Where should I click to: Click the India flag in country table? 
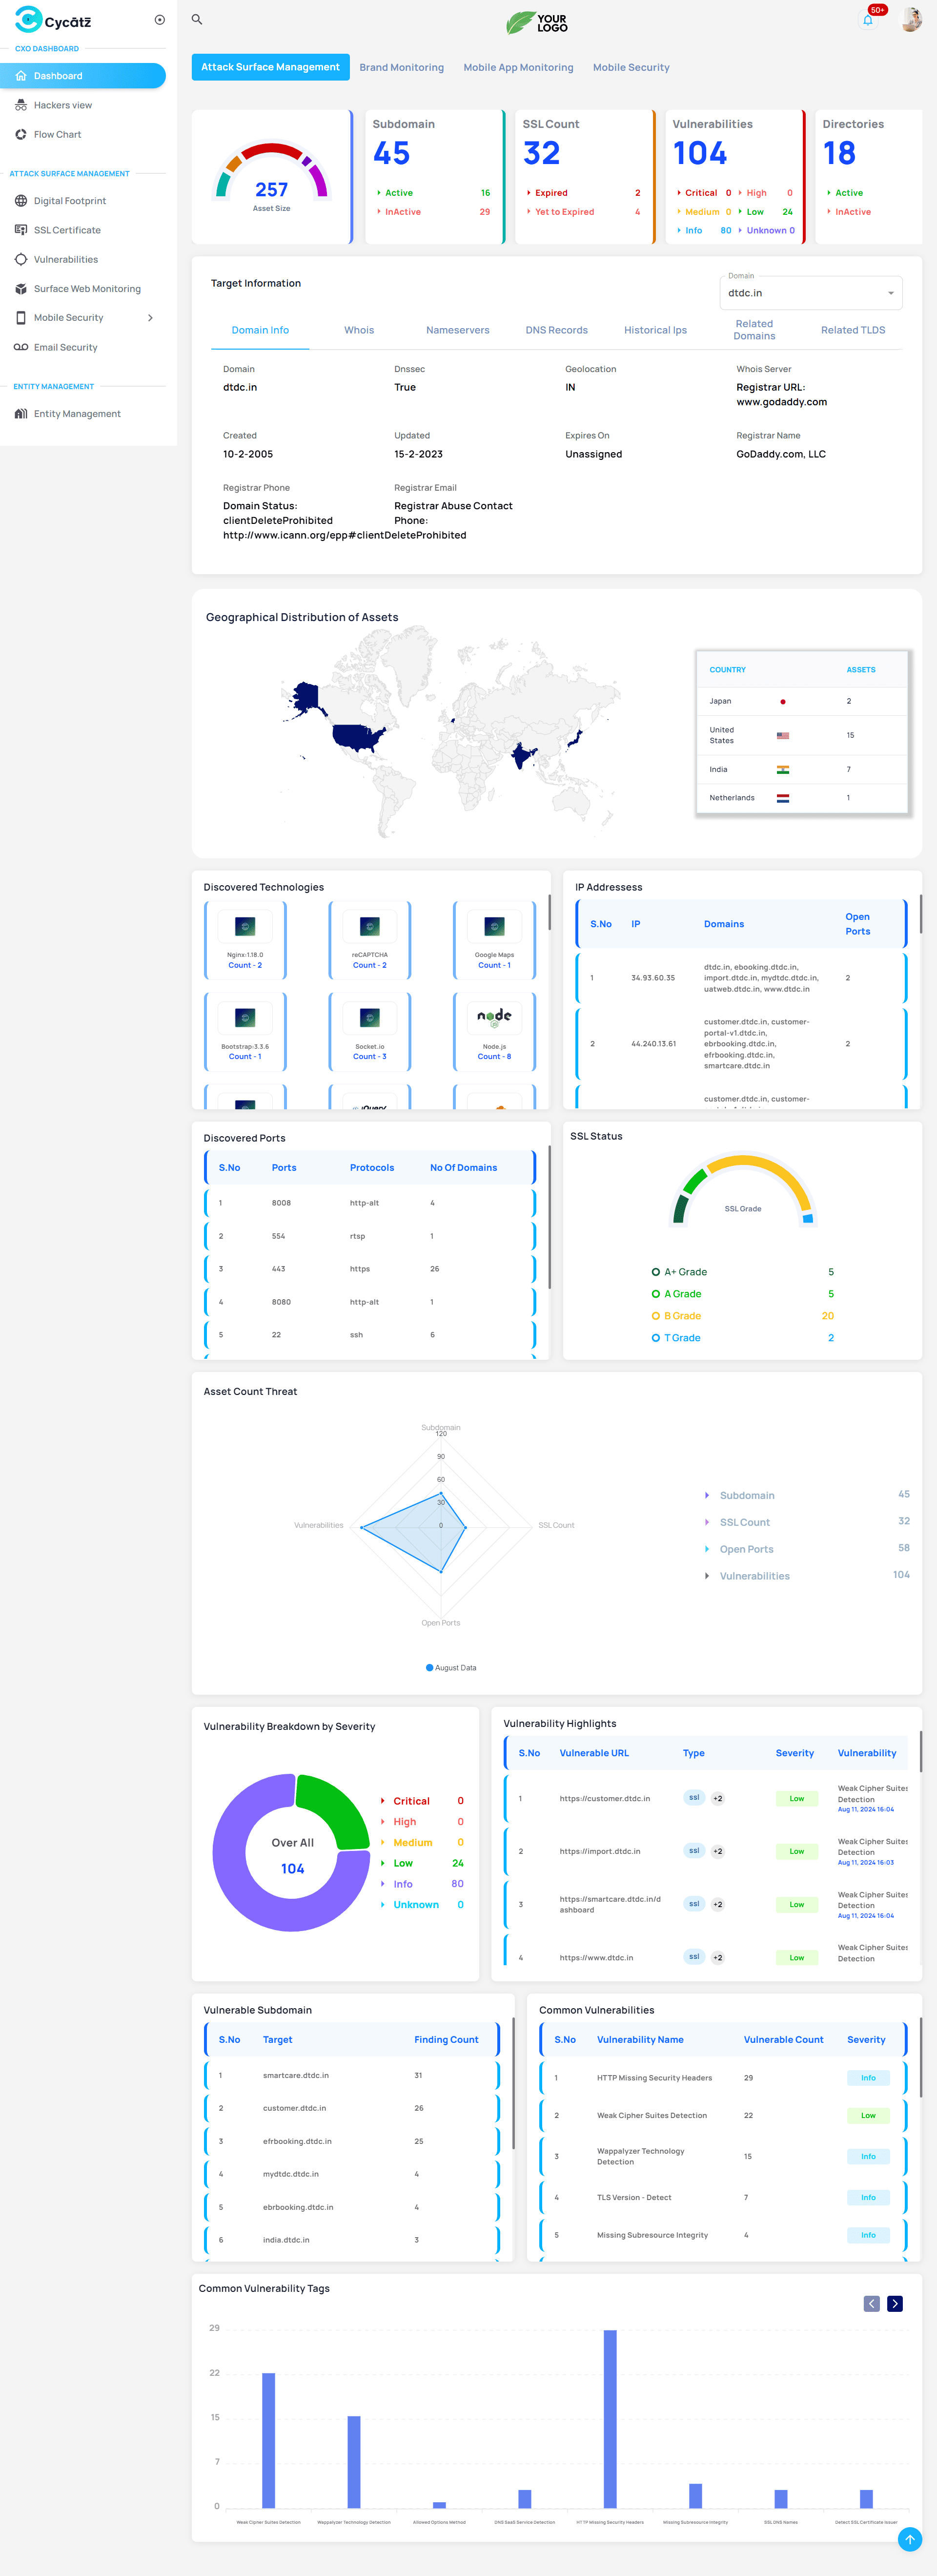[x=783, y=770]
